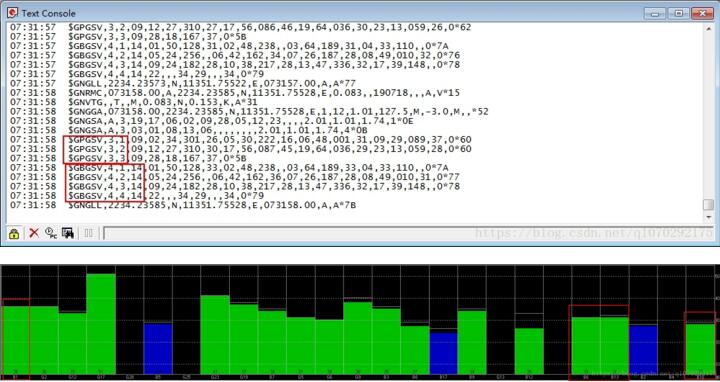Click the PC clock timestamp icon

click(51, 233)
